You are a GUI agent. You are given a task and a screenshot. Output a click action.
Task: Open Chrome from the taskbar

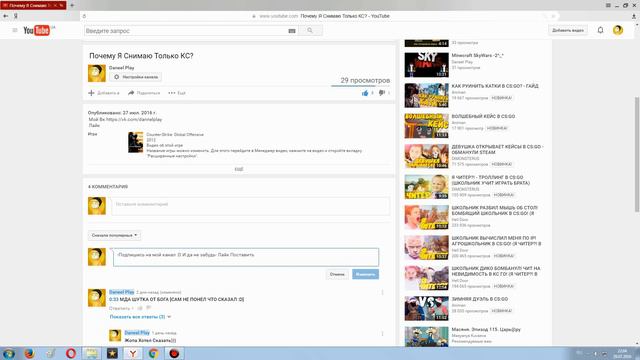click(153, 353)
